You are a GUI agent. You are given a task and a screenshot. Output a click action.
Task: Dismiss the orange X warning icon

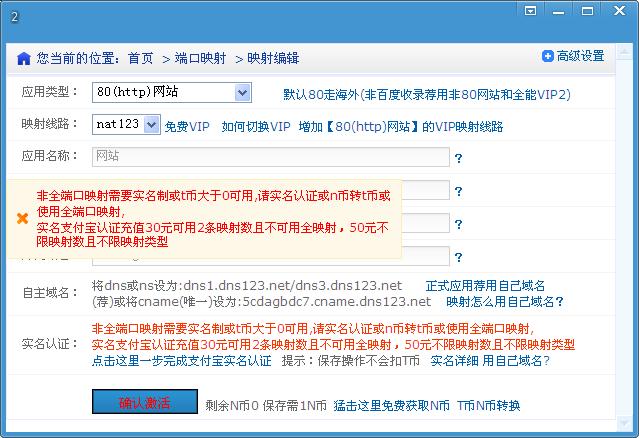point(22,218)
